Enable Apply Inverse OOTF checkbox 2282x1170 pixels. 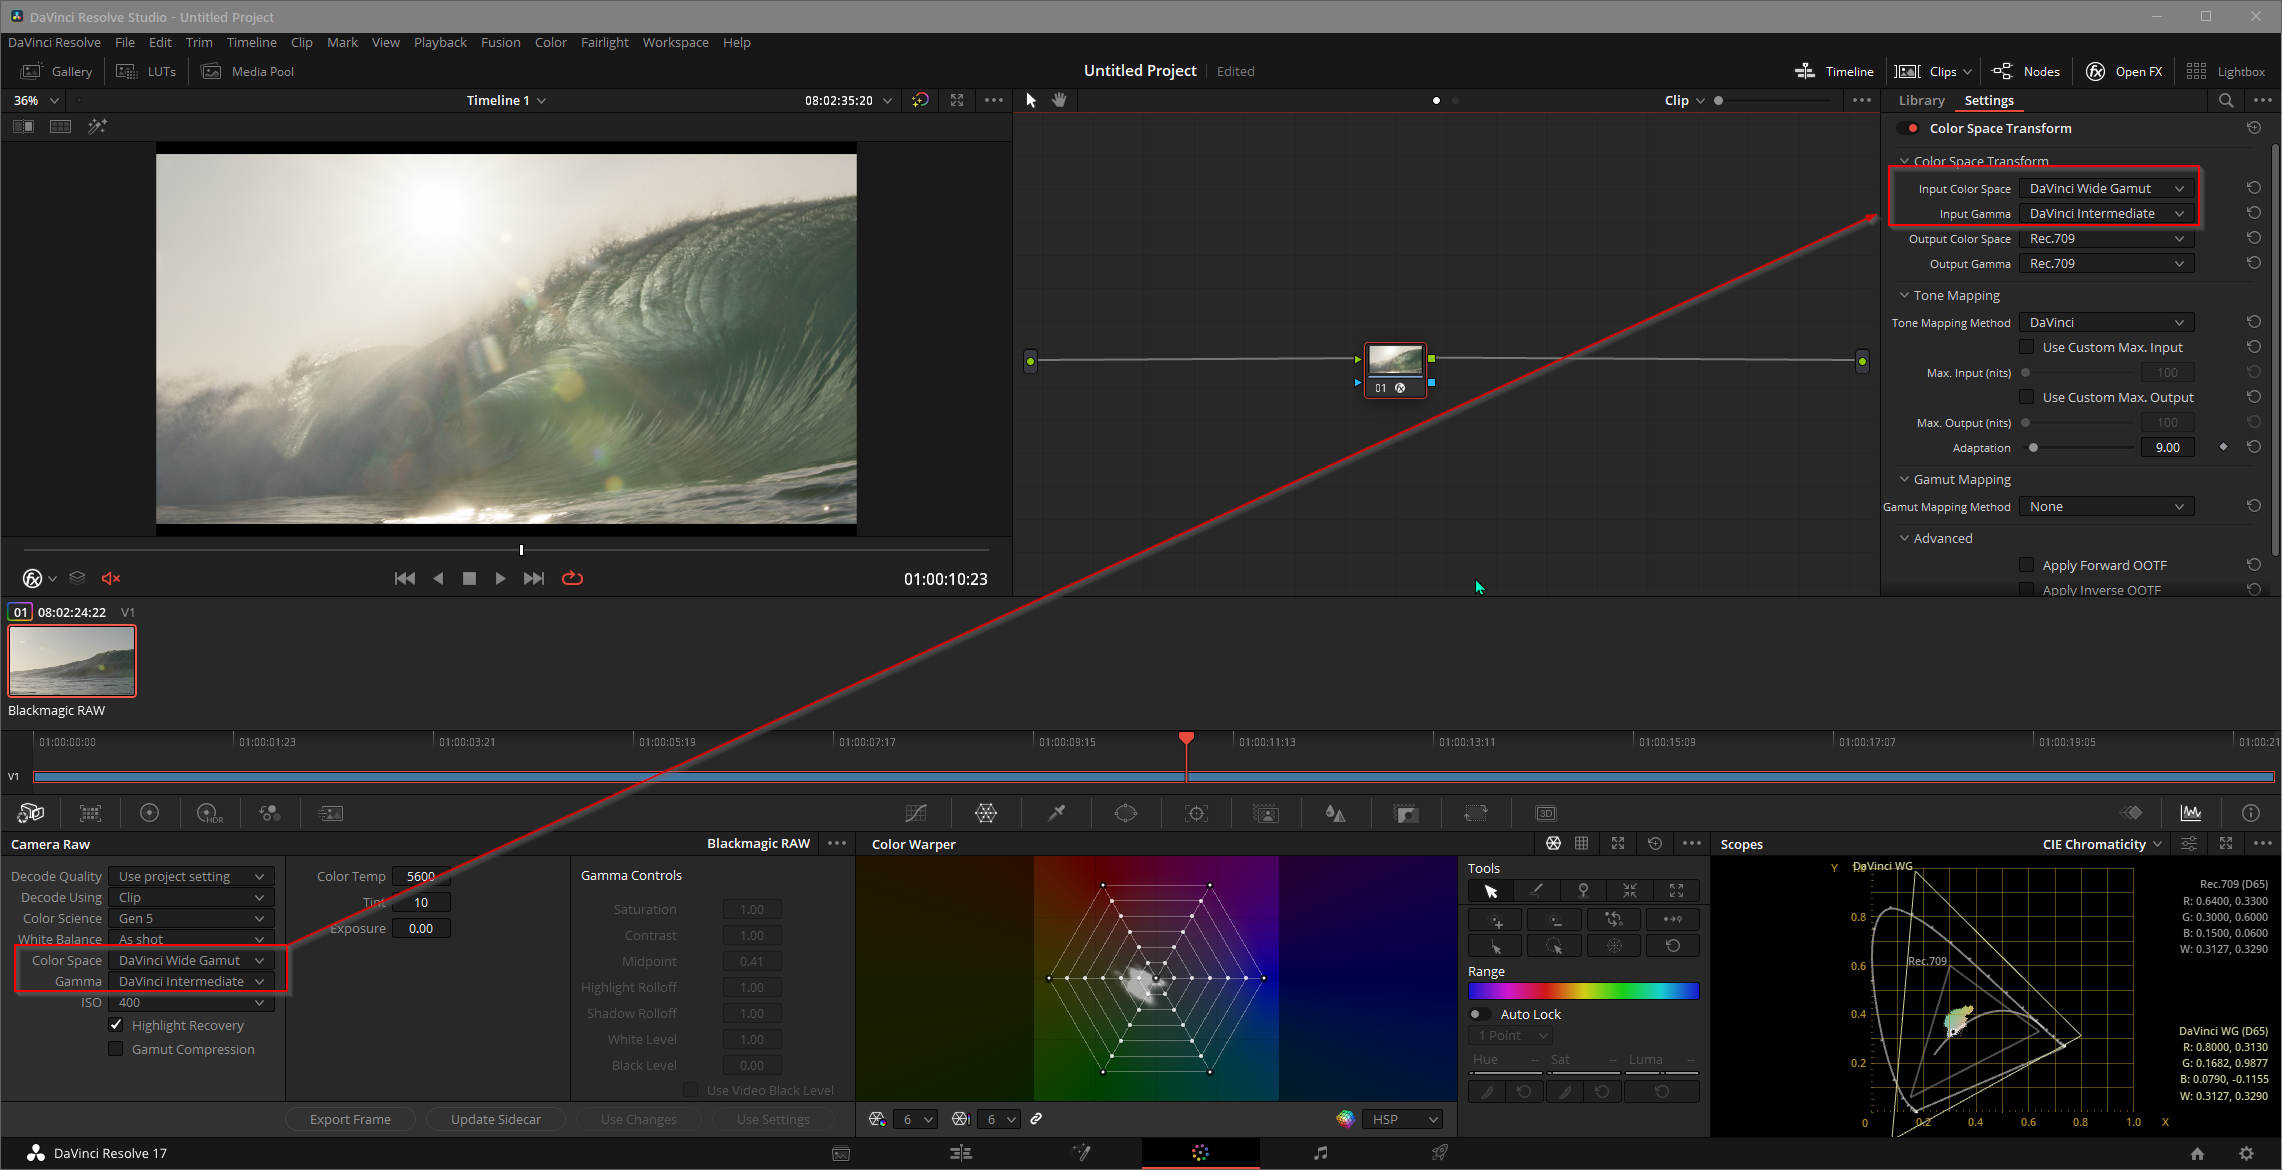2026,590
